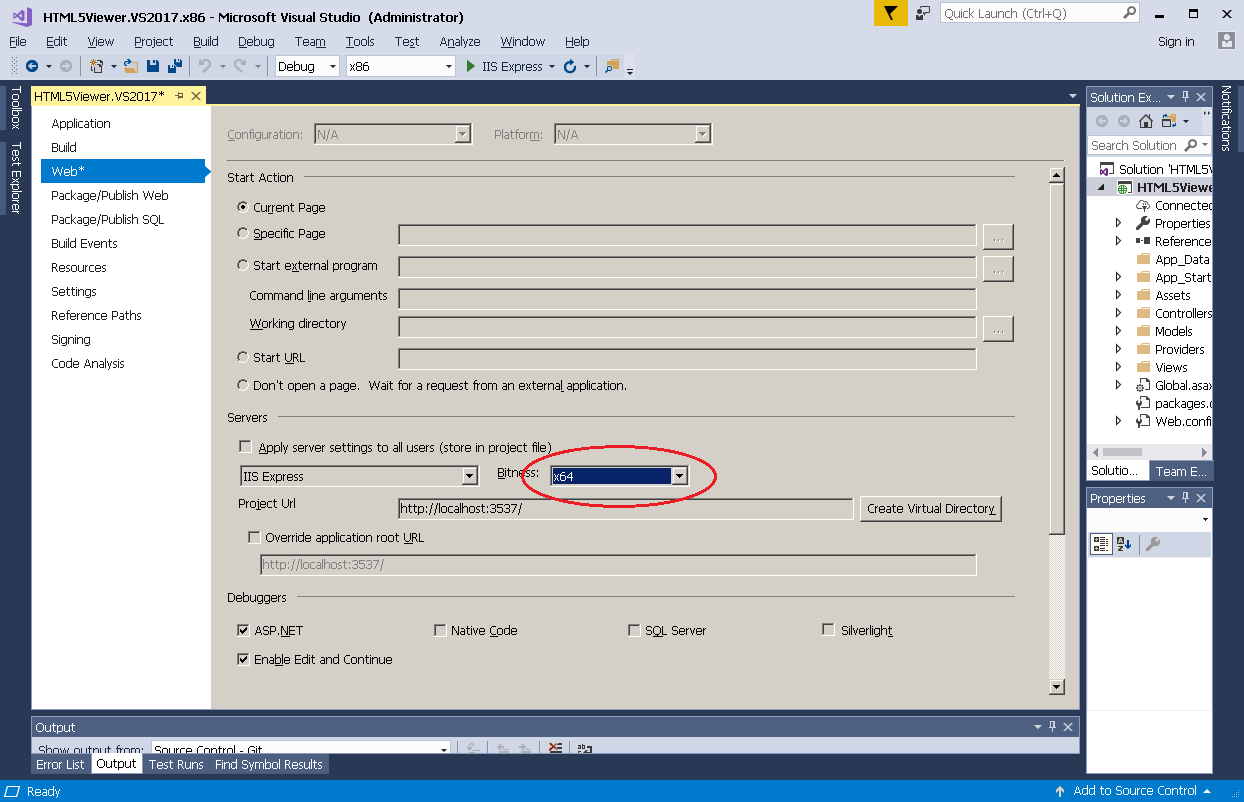Open the Bitness dropdown showing x64
The image size is (1244, 802).
click(679, 476)
